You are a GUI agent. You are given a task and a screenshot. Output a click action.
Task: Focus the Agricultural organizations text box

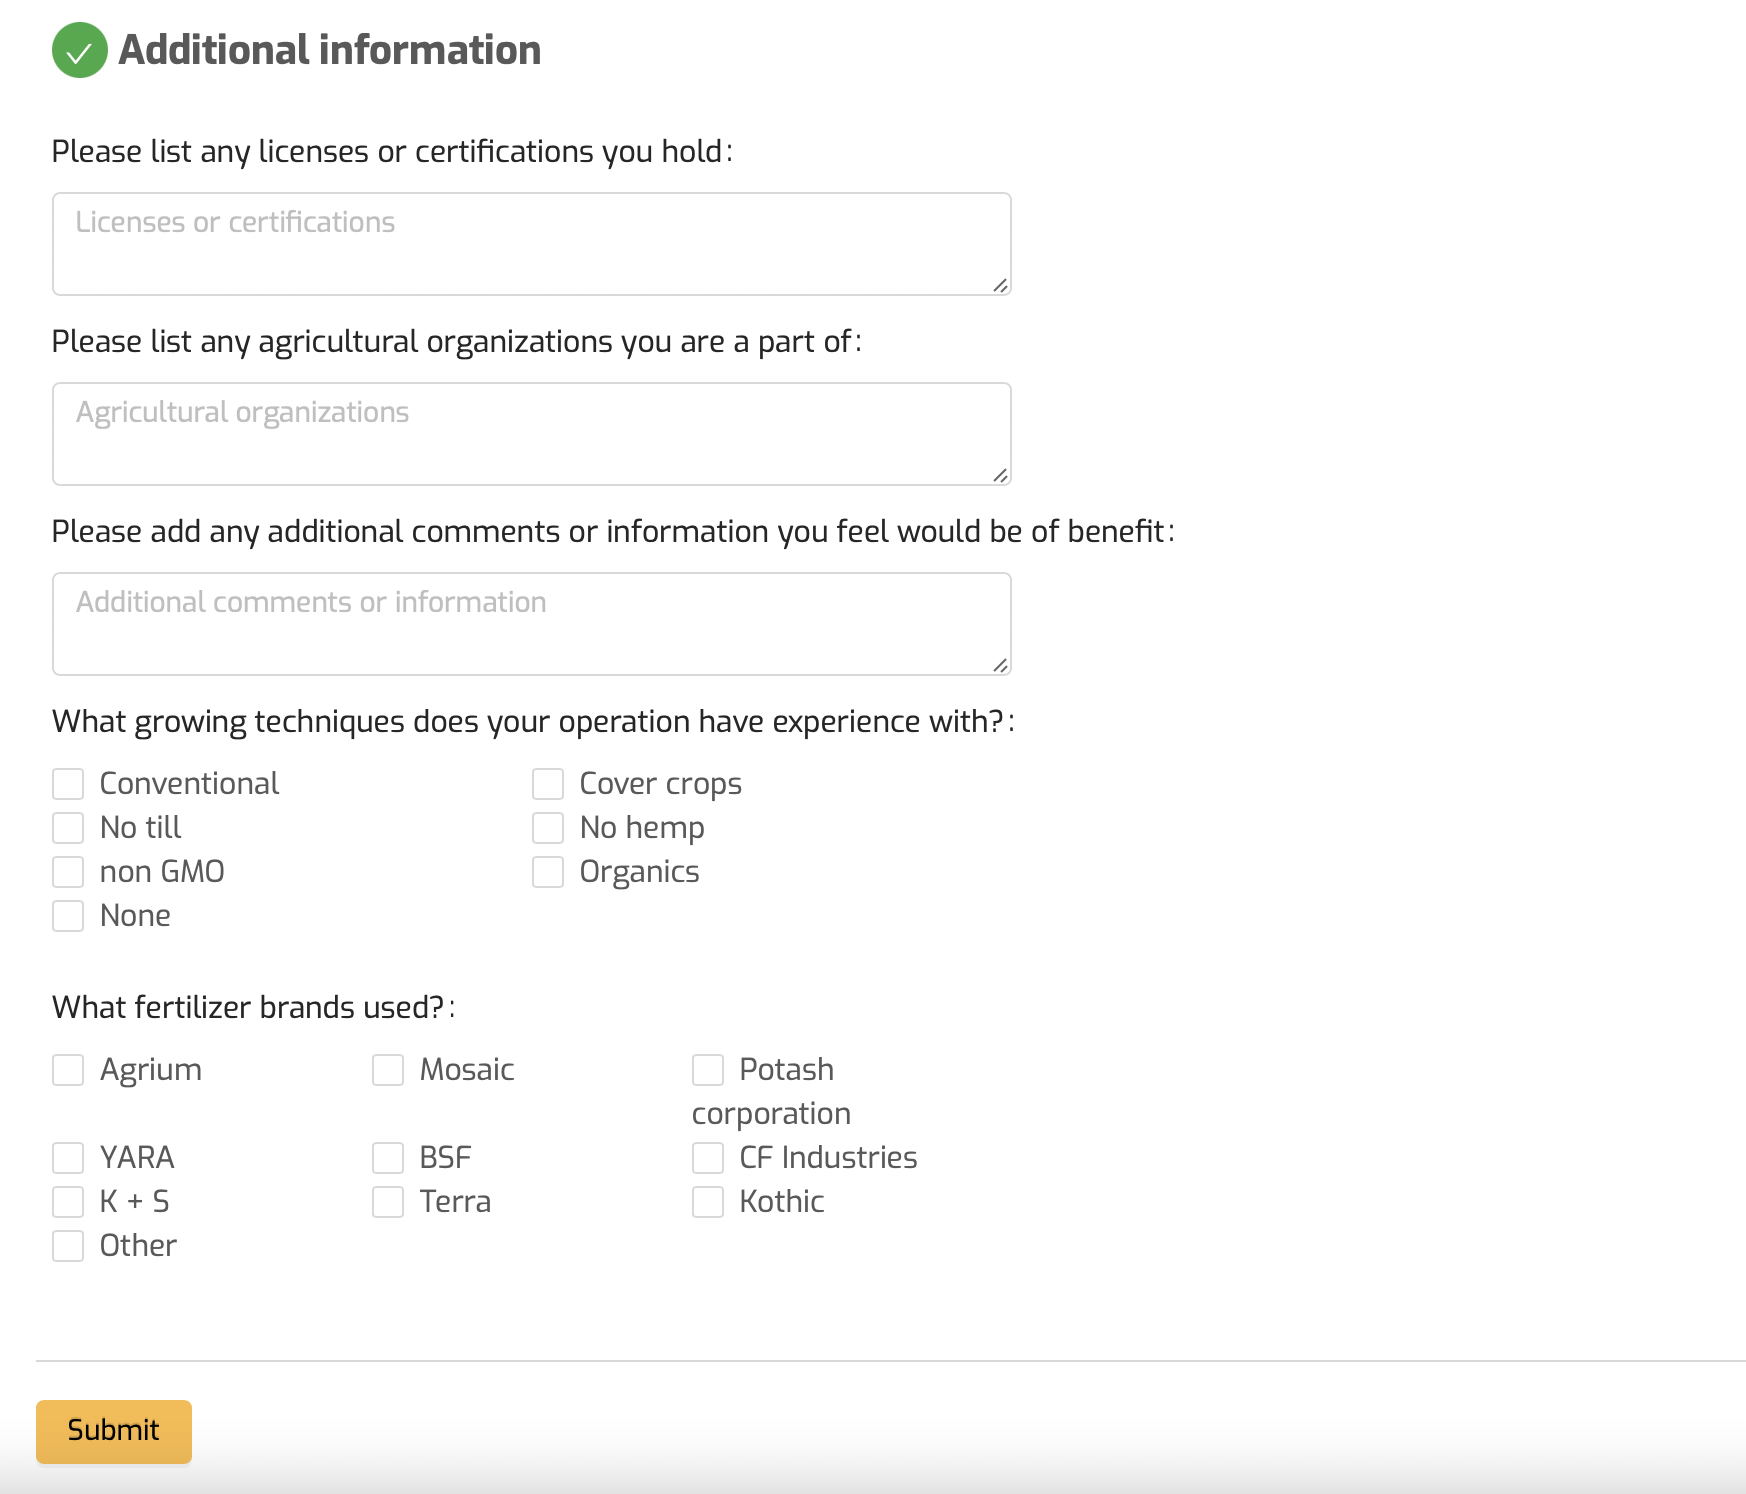(531, 434)
